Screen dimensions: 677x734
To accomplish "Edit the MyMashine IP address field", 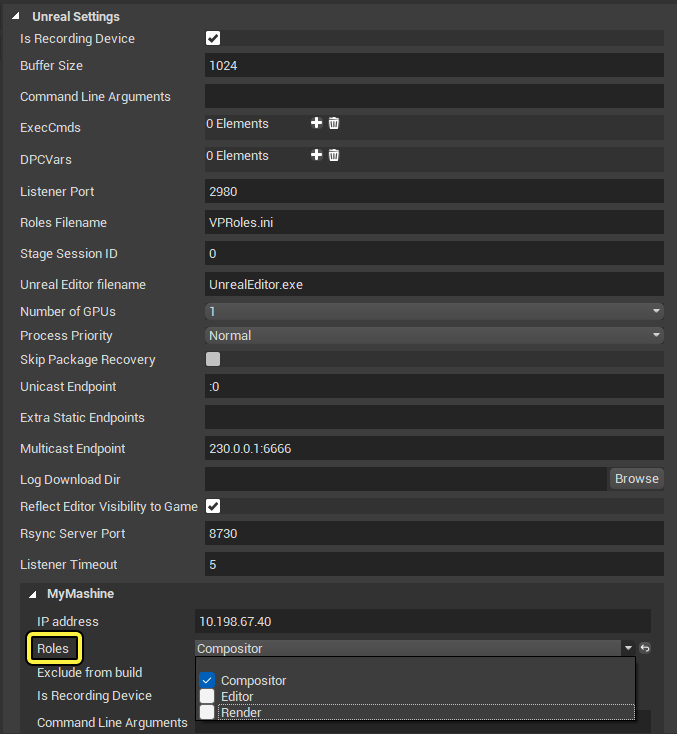I will point(423,621).
